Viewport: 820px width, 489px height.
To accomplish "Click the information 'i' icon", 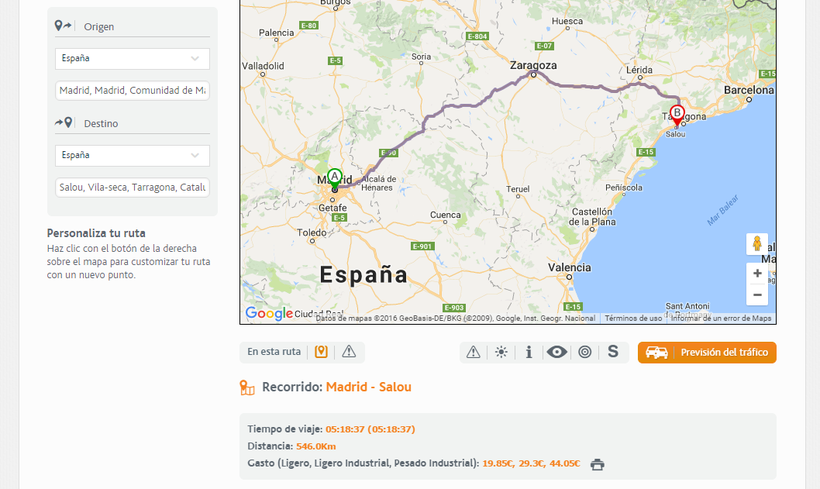I will pyautogui.click(x=529, y=352).
